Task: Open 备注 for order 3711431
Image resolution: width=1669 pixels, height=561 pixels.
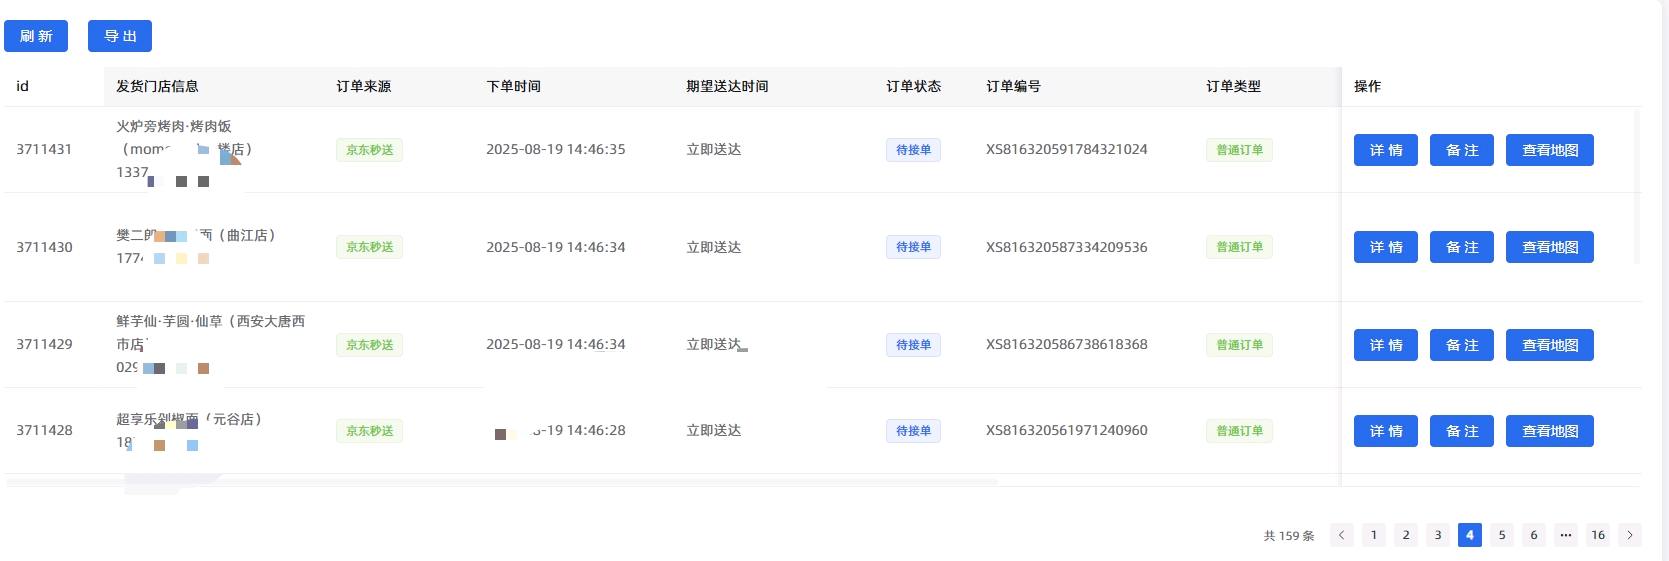Action: 1462,150
